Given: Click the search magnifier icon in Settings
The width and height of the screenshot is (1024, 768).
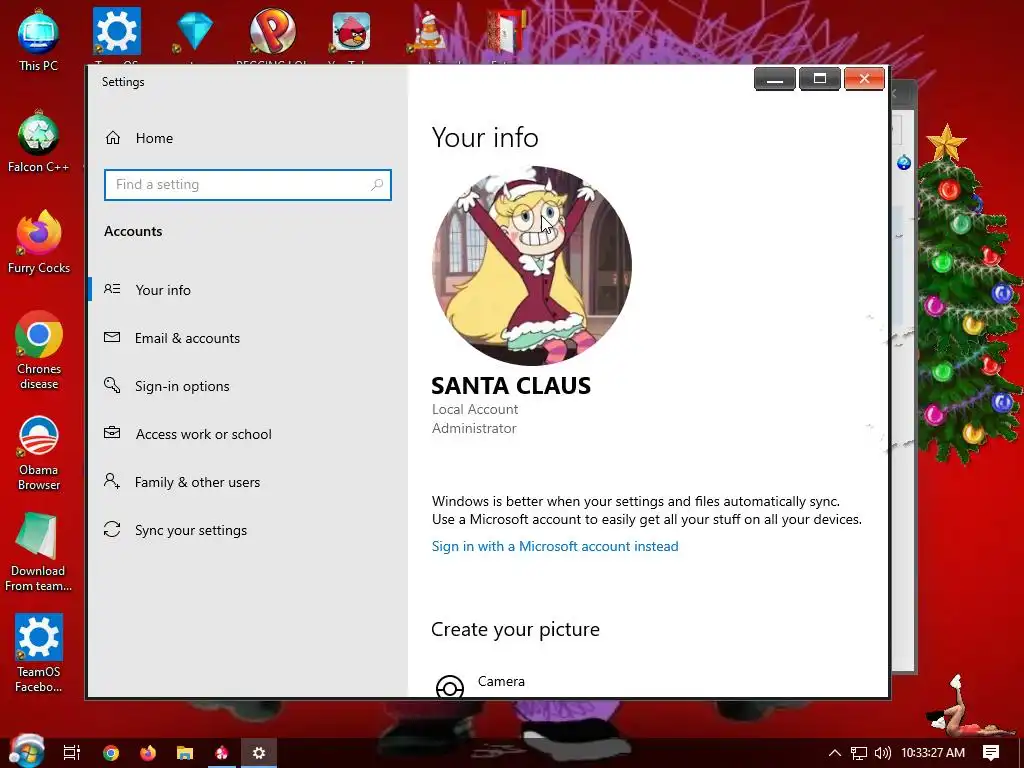Looking at the screenshot, I should (x=377, y=185).
